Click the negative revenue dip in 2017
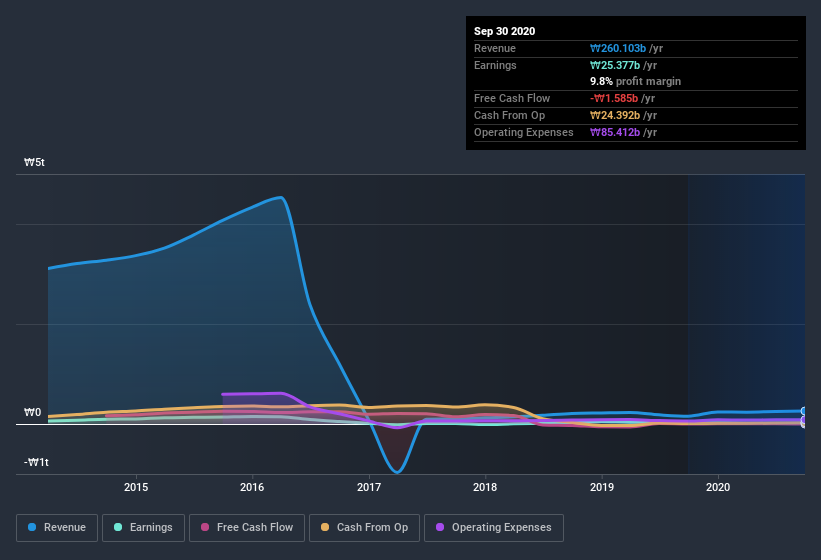The image size is (821, 560). pyautogui.click(x=398, y=471)
